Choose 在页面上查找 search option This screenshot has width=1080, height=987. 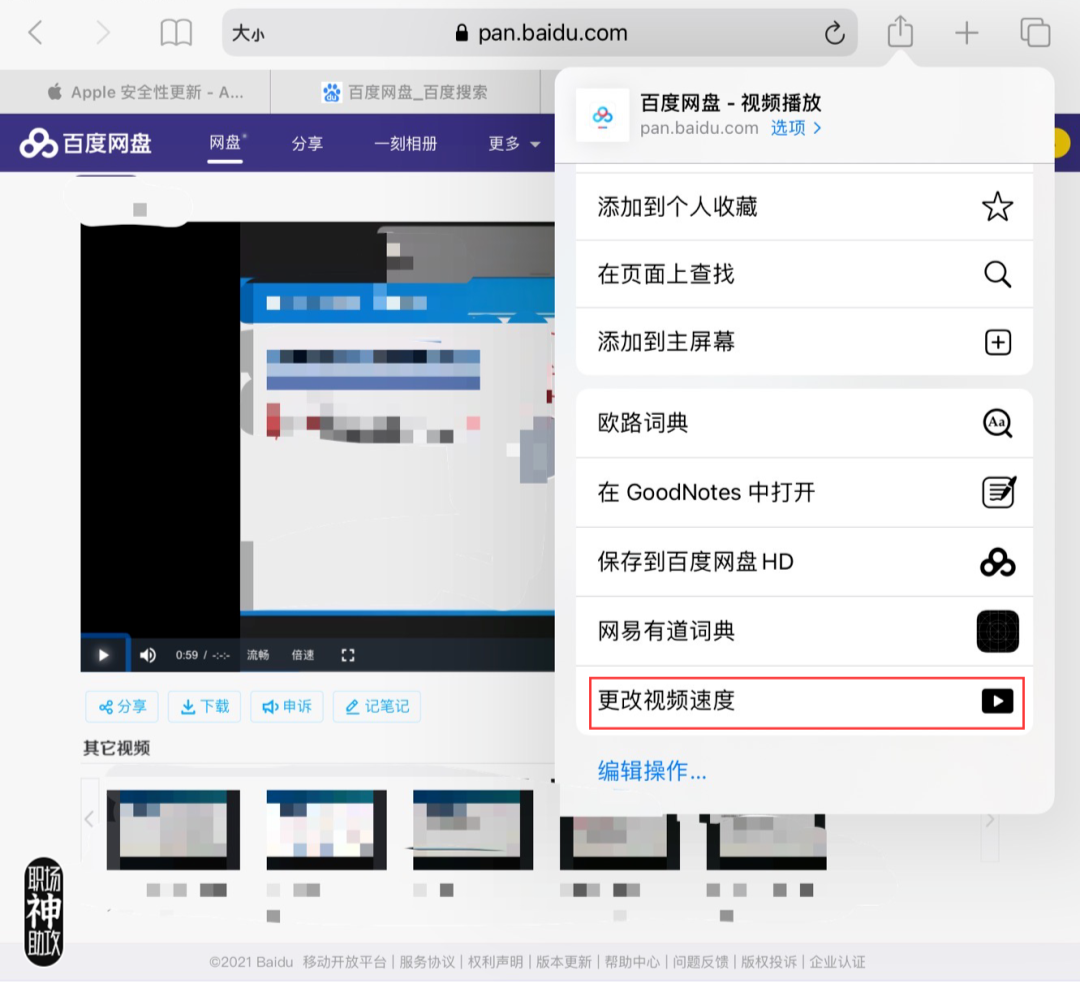[x=804, y=274]
